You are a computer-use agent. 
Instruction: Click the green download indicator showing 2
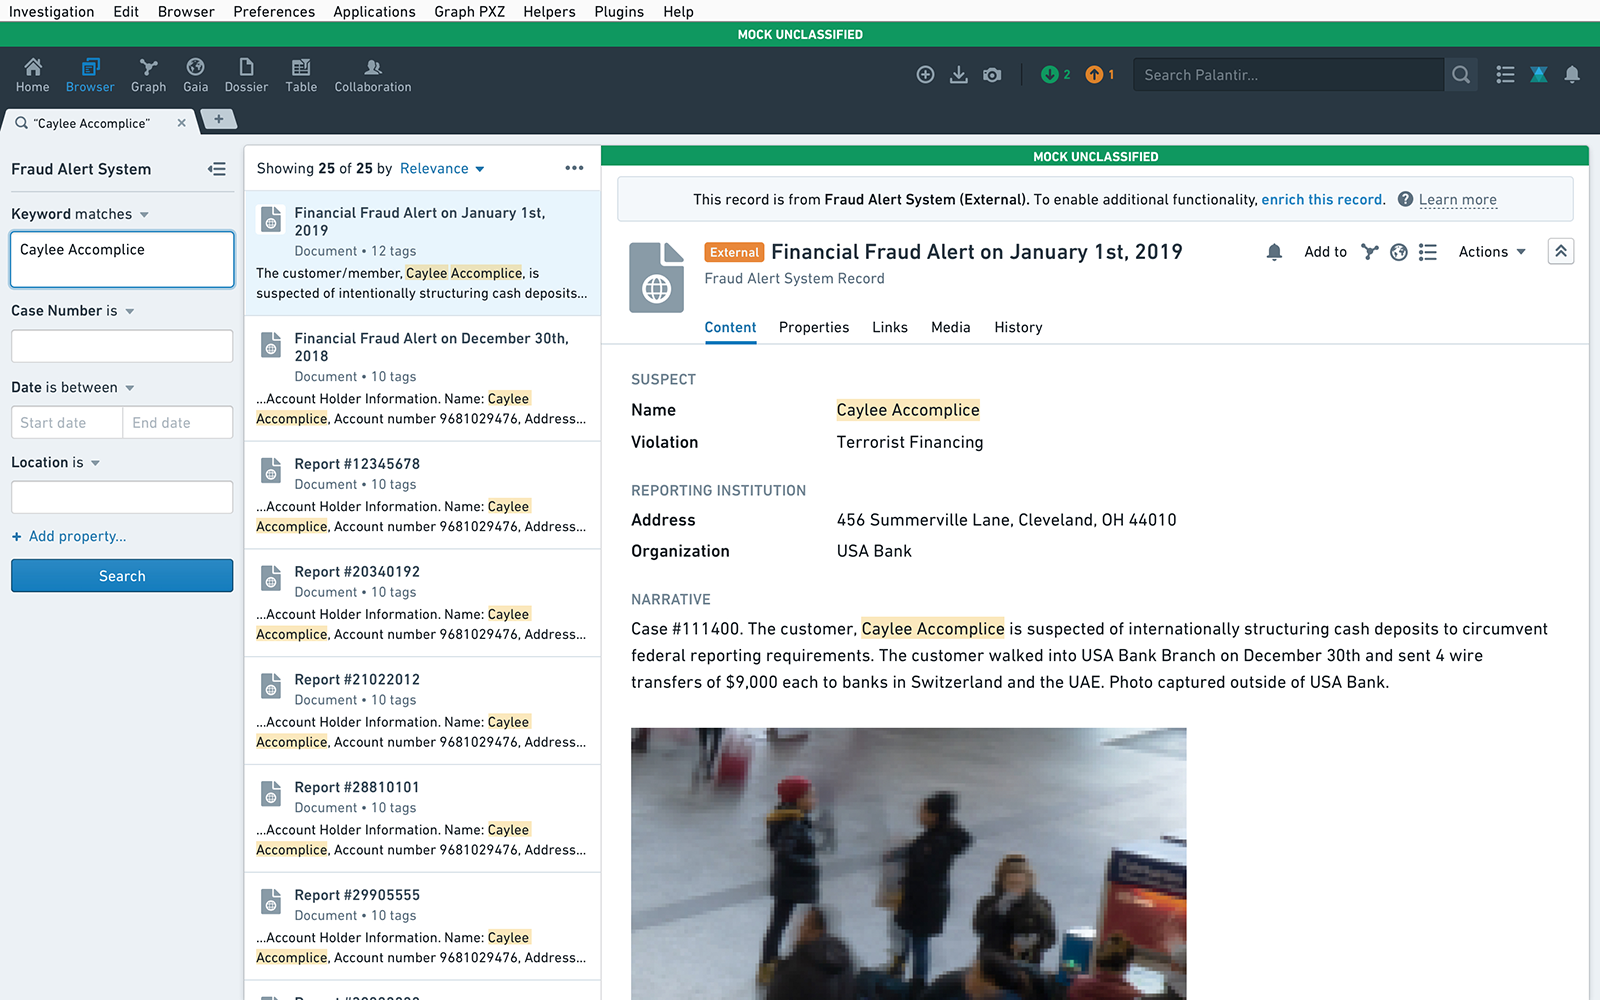[1056, 75]
